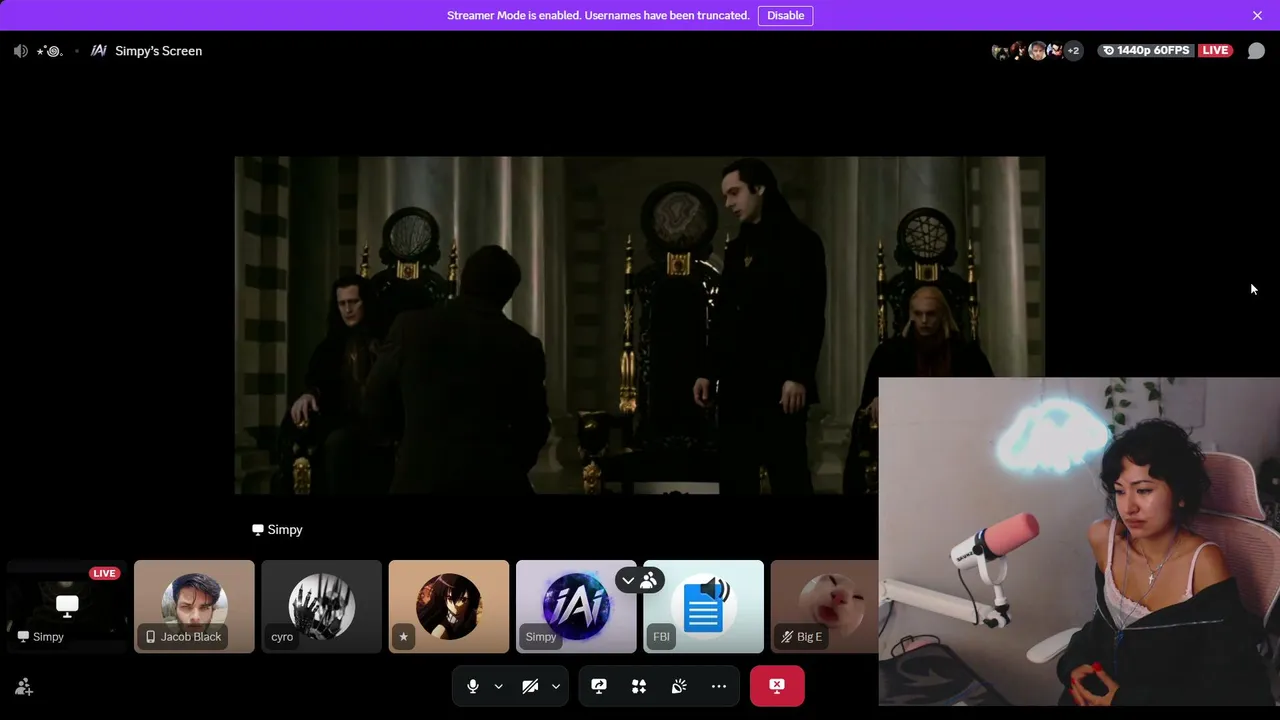Click the Simpy label under the stream
This screenshot has width=1280, height=720.
click(x=277, y=530)
